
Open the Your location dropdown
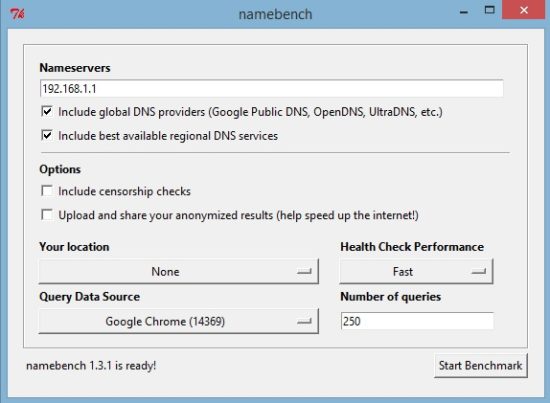coord(179,271)
